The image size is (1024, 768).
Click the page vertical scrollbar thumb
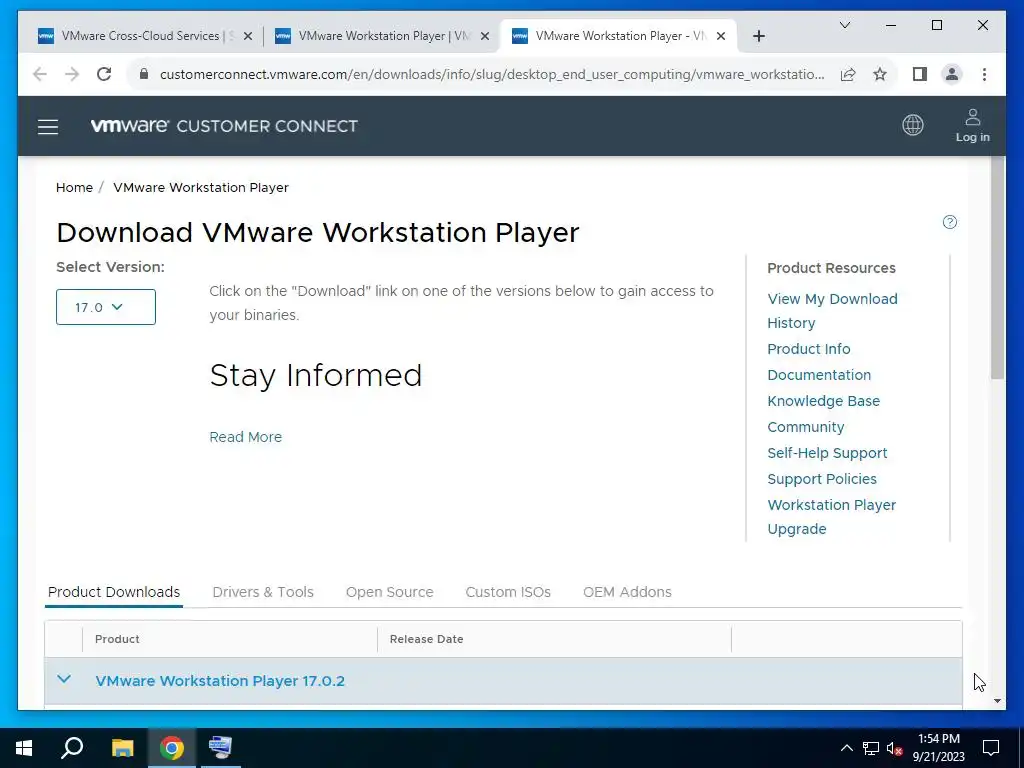click(997, 268)
